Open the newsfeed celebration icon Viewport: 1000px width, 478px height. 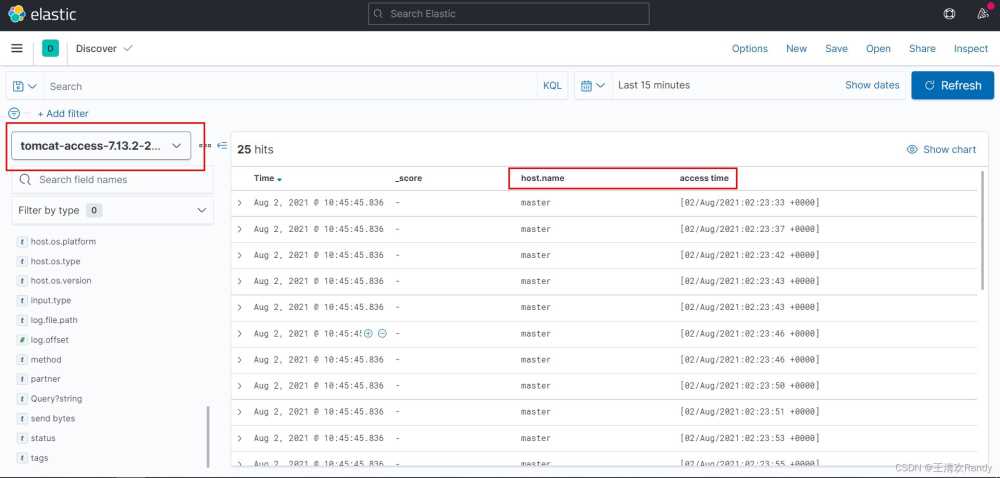click(x=982, y=14)
